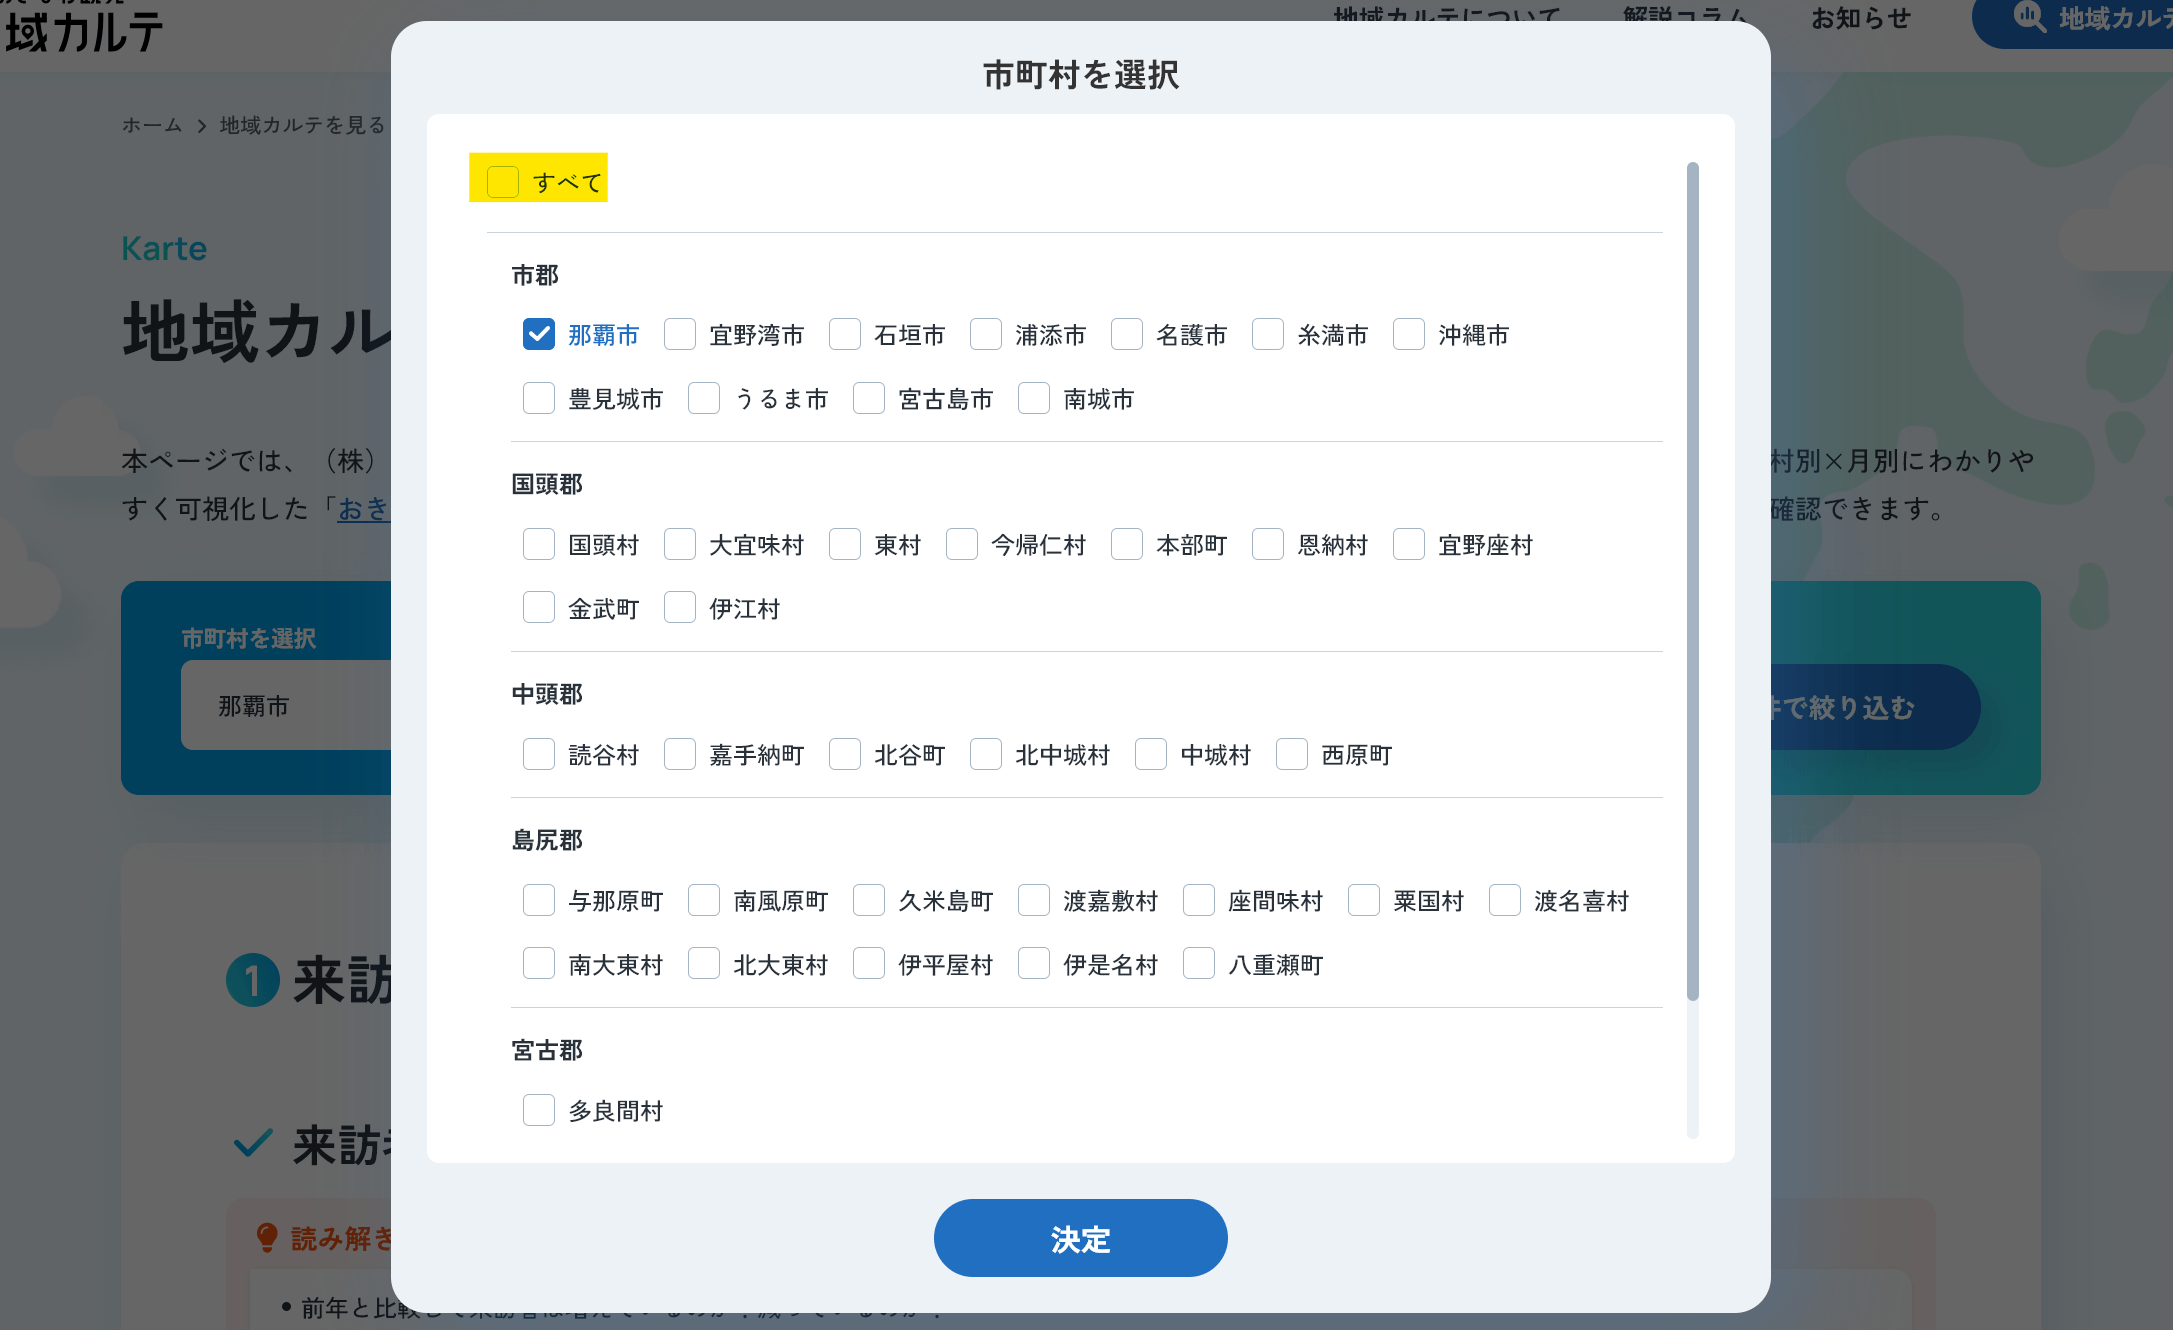
Task: Check the 久米島町 checkbox
Action: (x=869, y=900)
